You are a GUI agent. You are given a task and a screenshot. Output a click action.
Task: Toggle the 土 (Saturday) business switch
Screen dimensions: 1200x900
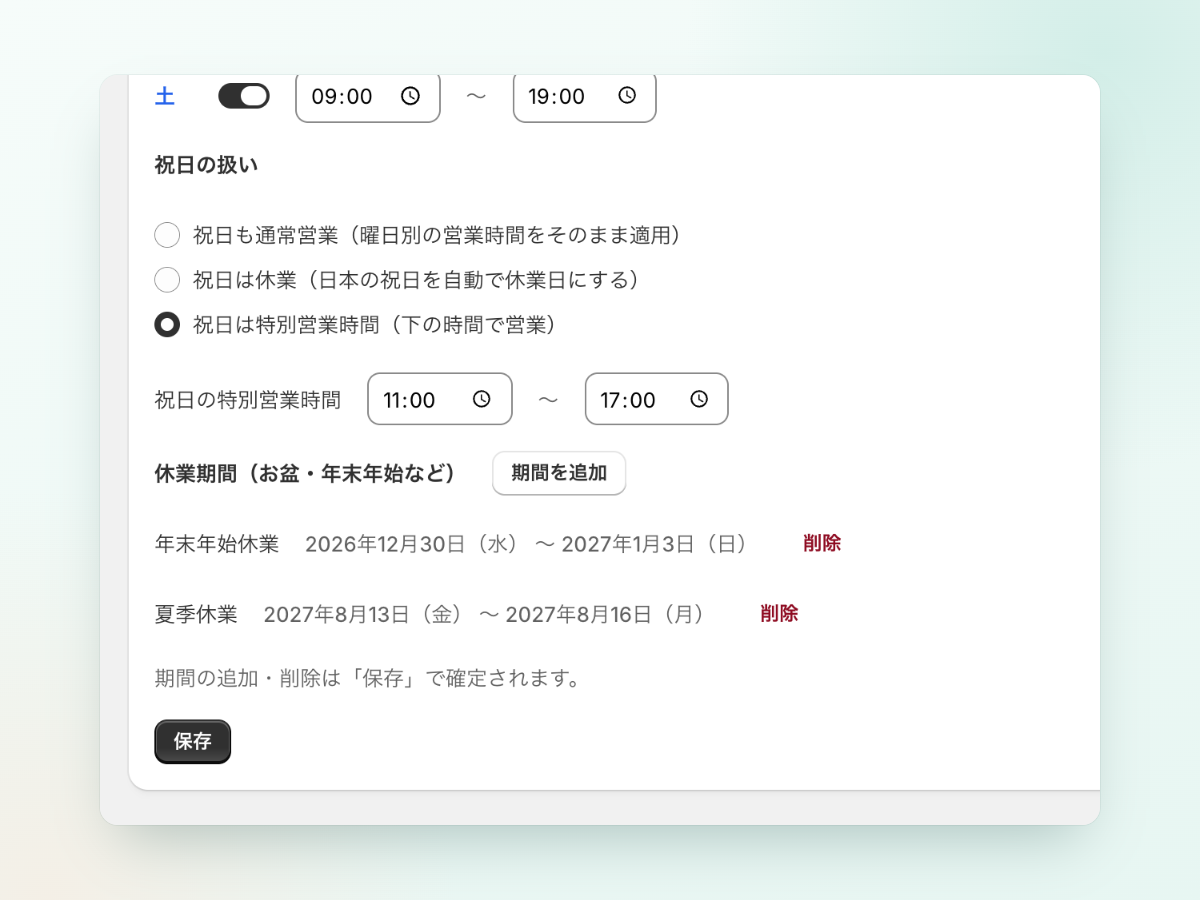[244, 96]
